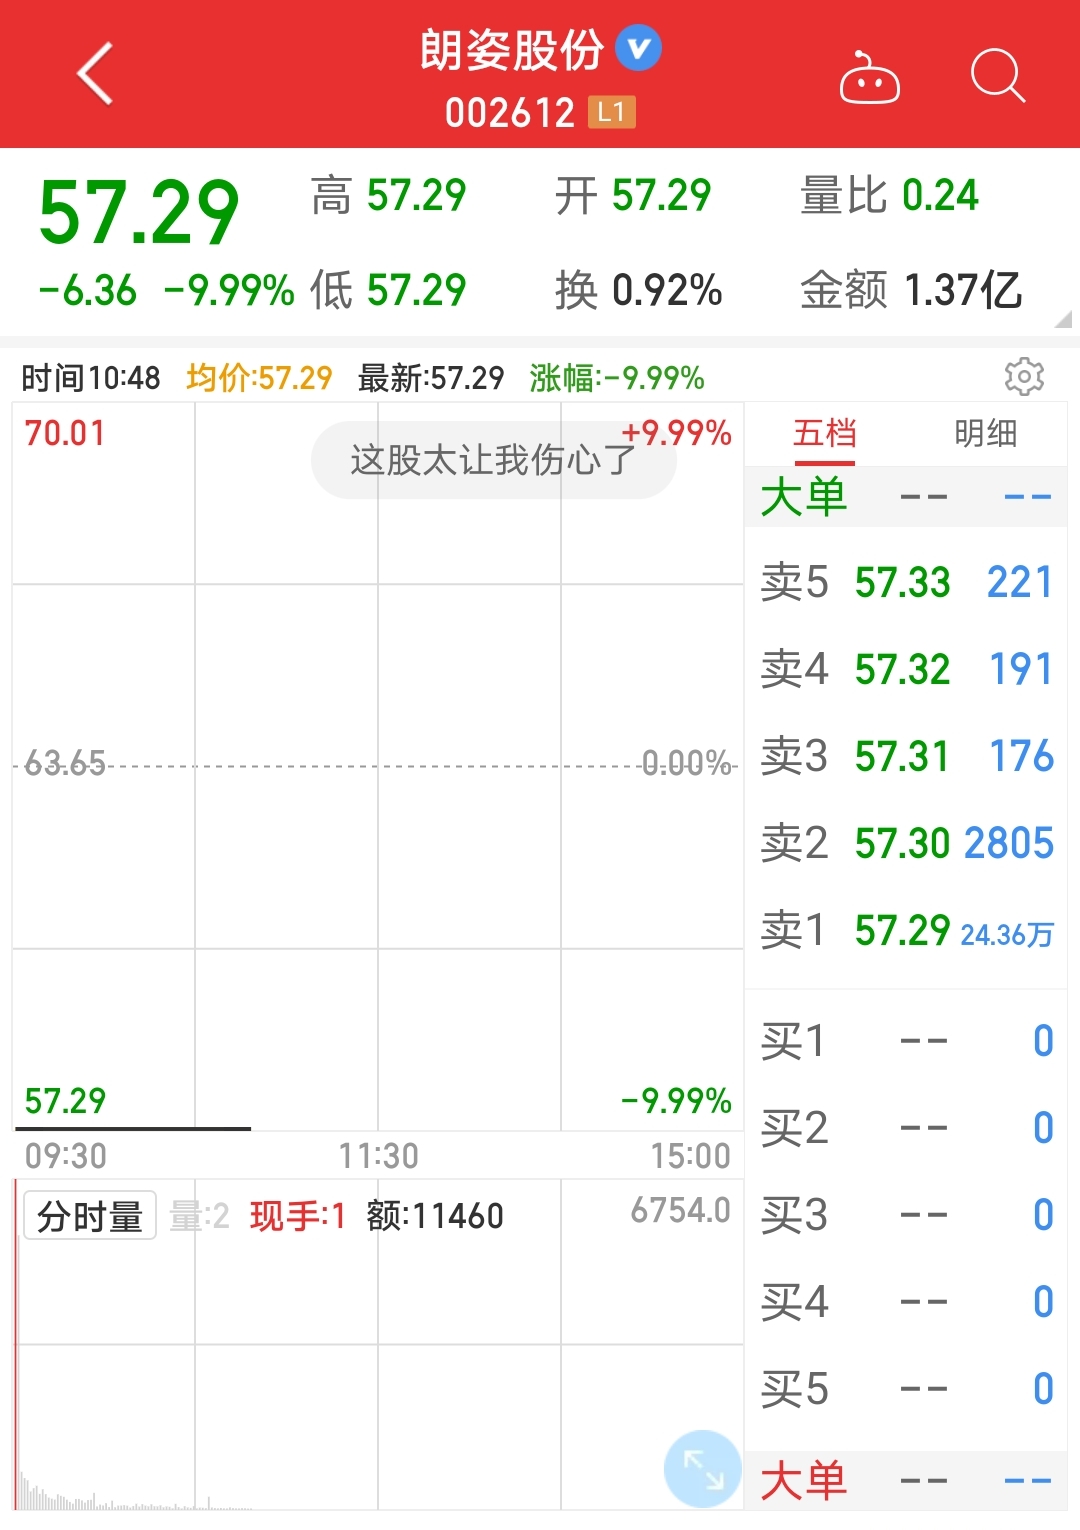Tap the +9.99% chart axis label
The image size is (1080, 1530).
tap(677, 433)
